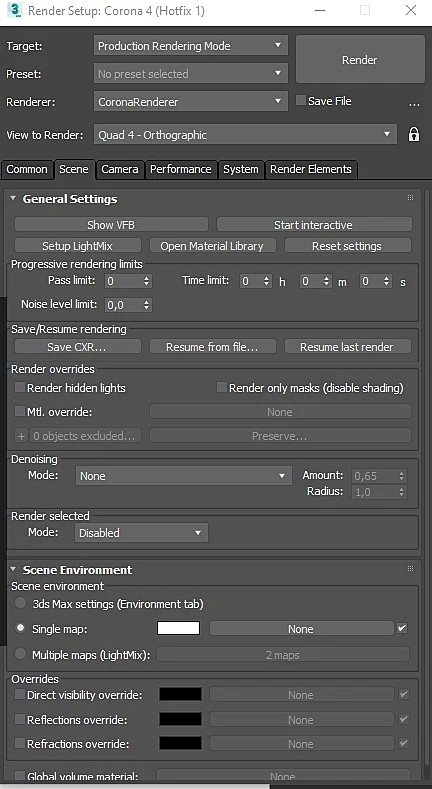Enable Refractions override checkbox
This screenshot has height=789, width=432.
(x=20, y=743)
